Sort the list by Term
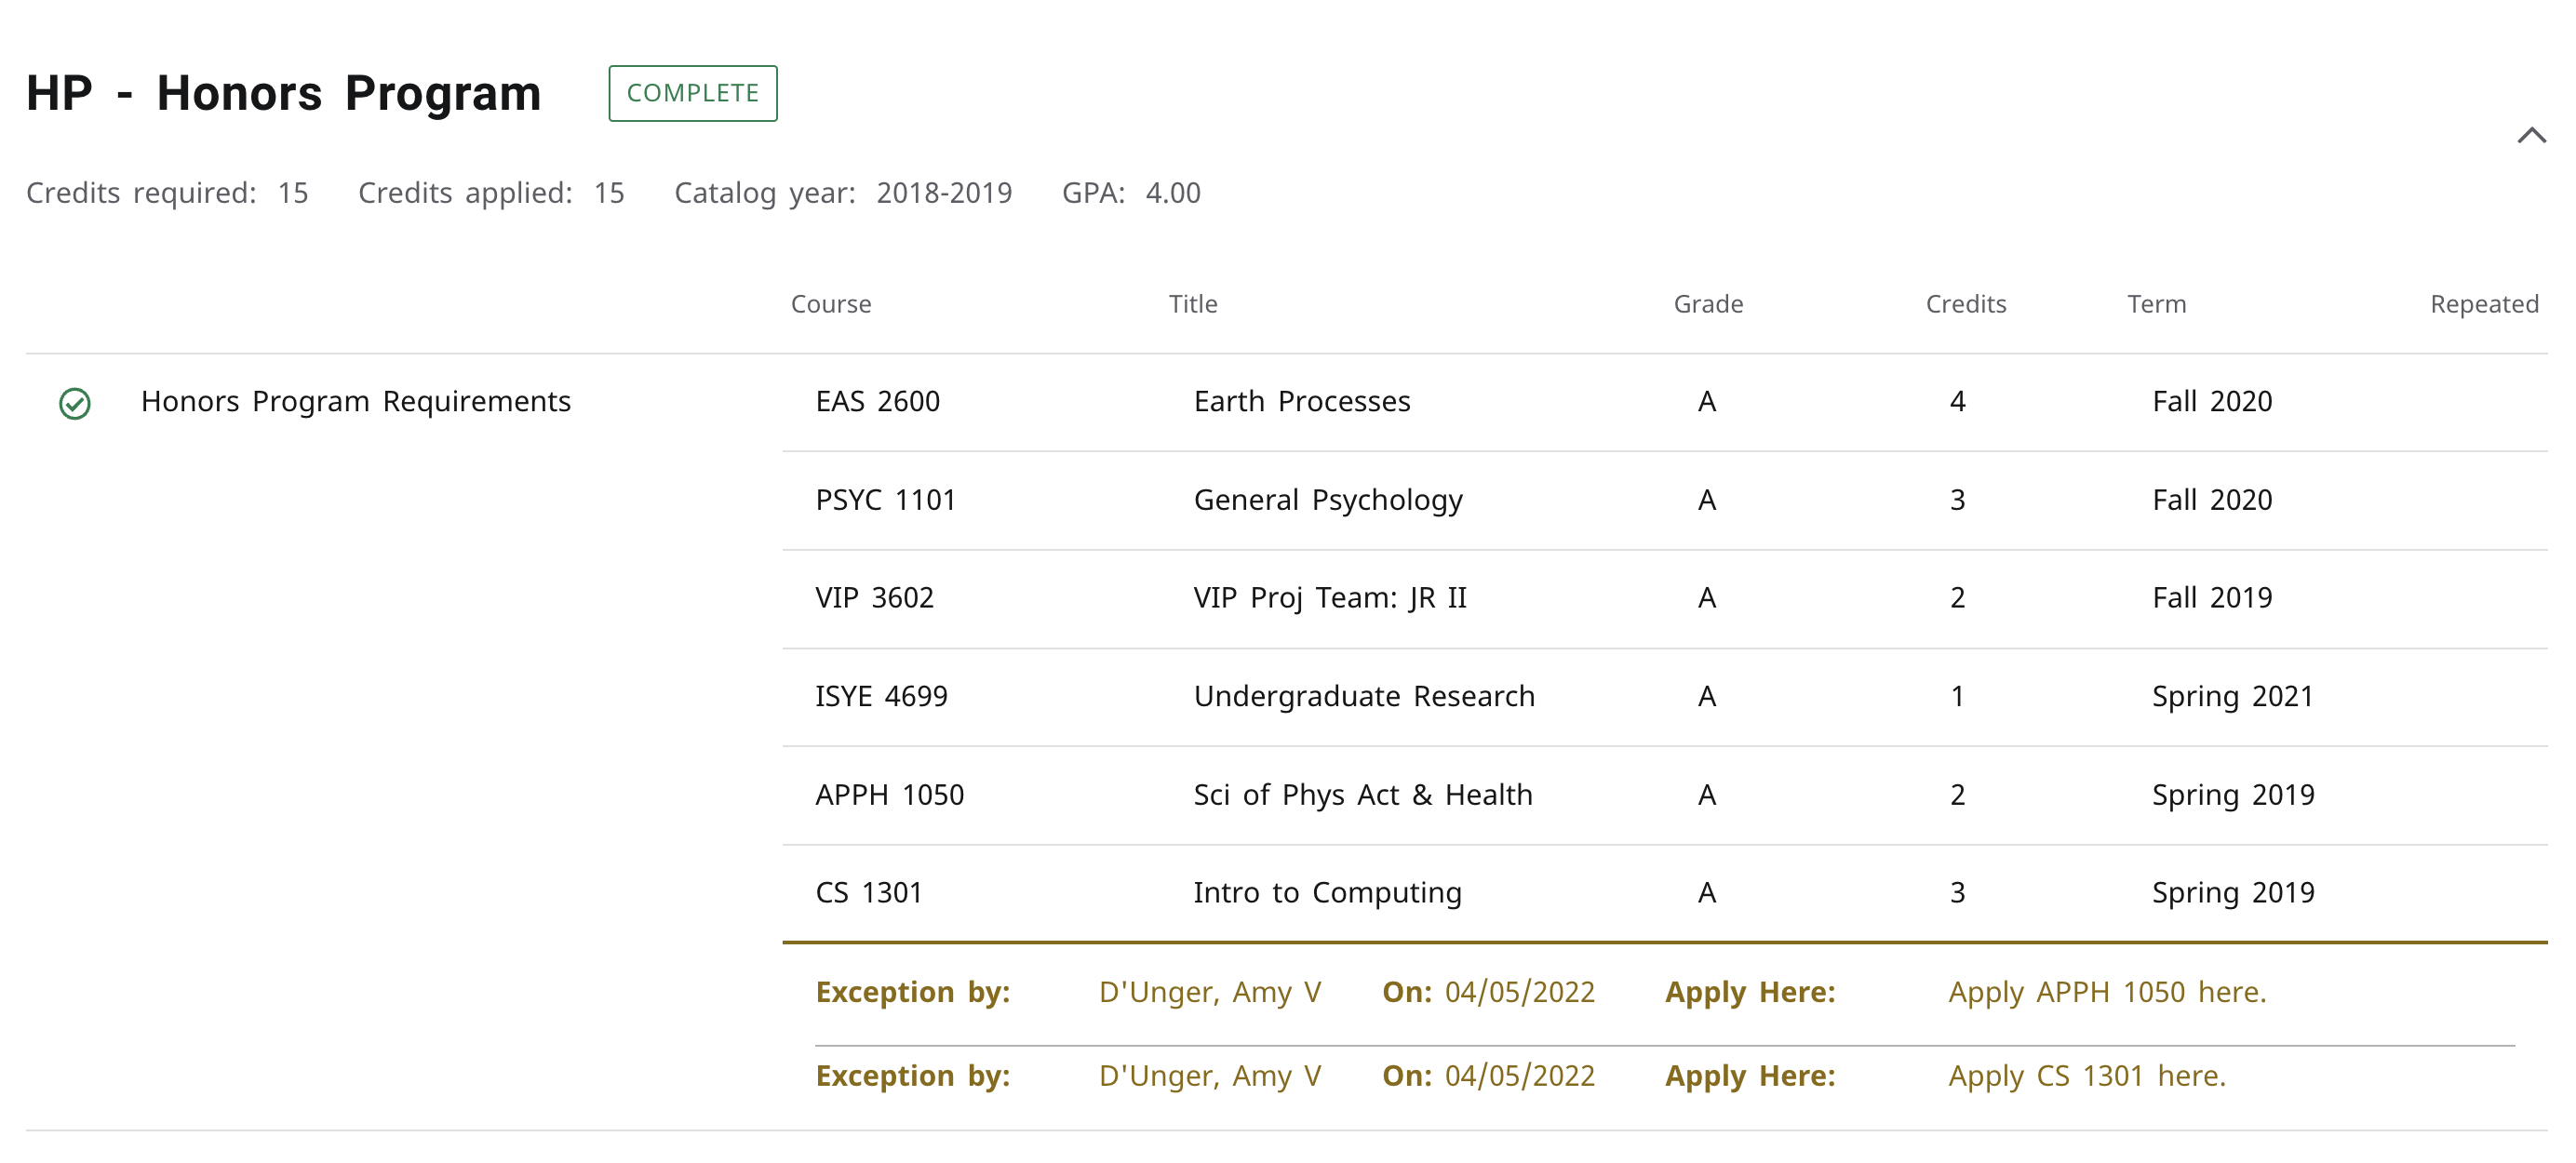 [2157, 304]
